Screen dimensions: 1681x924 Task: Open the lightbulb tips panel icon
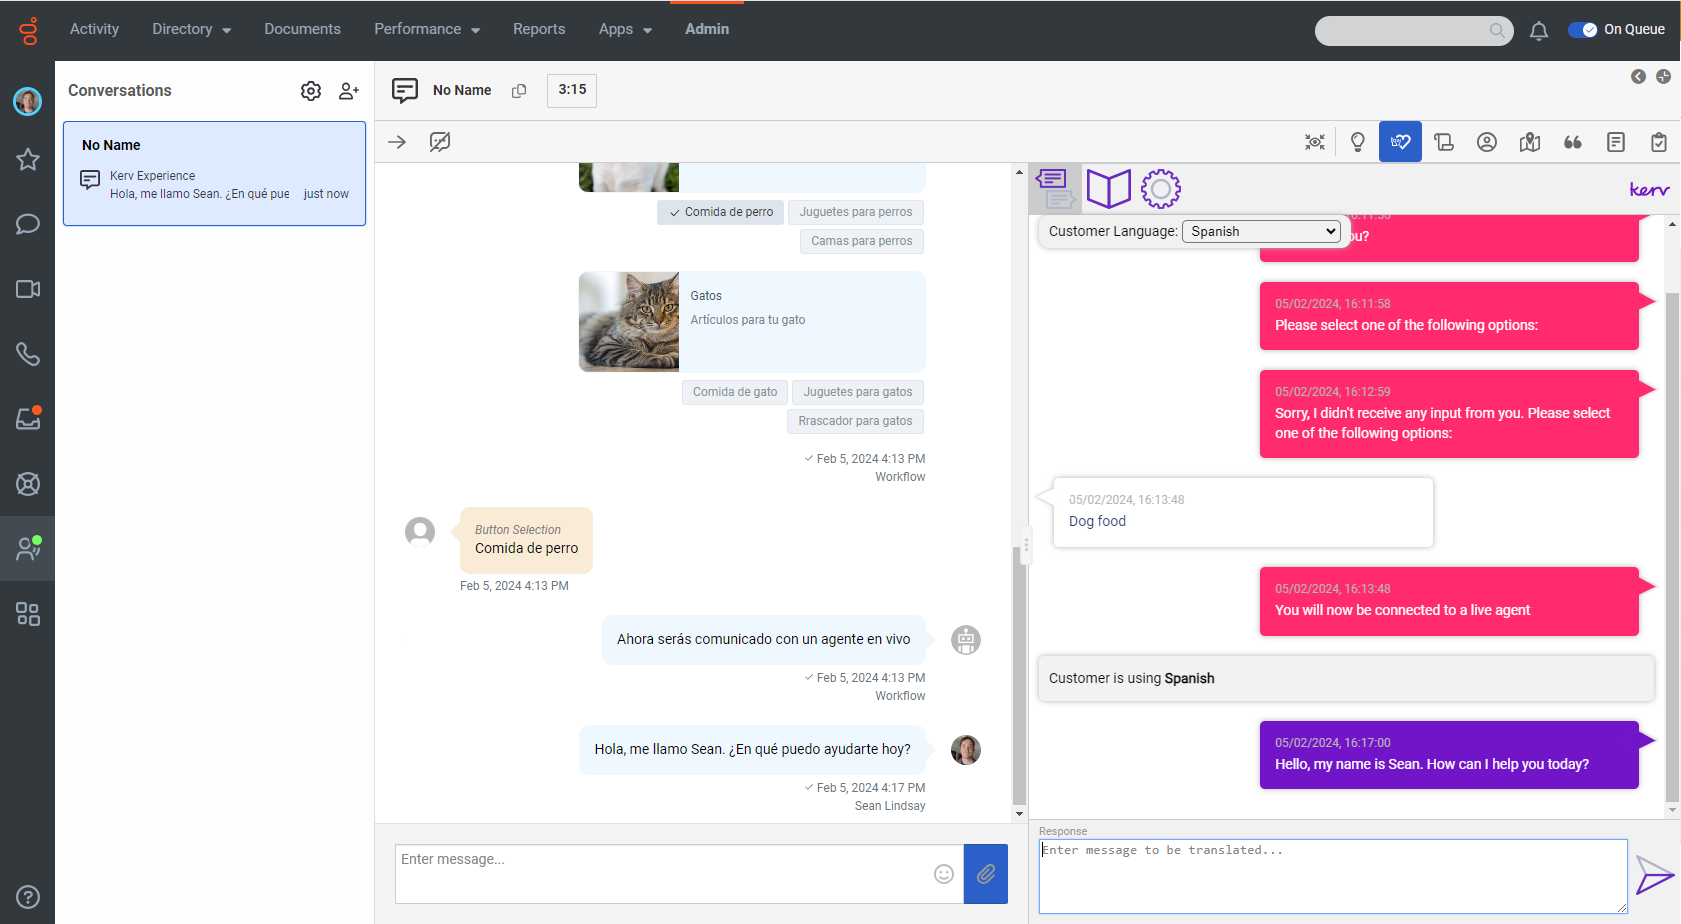[x=1357, y=142]
